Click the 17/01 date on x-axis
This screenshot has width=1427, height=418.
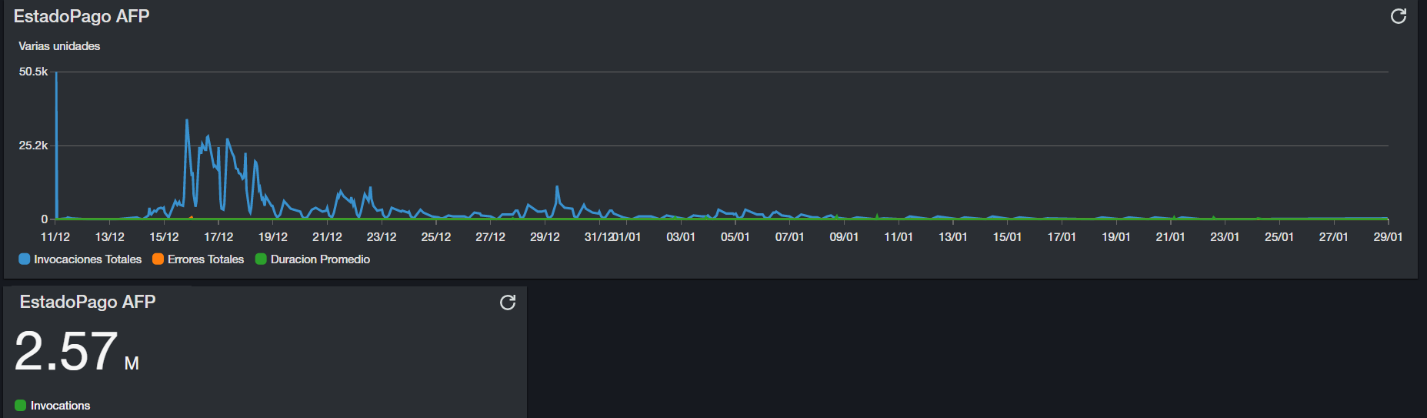point(1061,237)
